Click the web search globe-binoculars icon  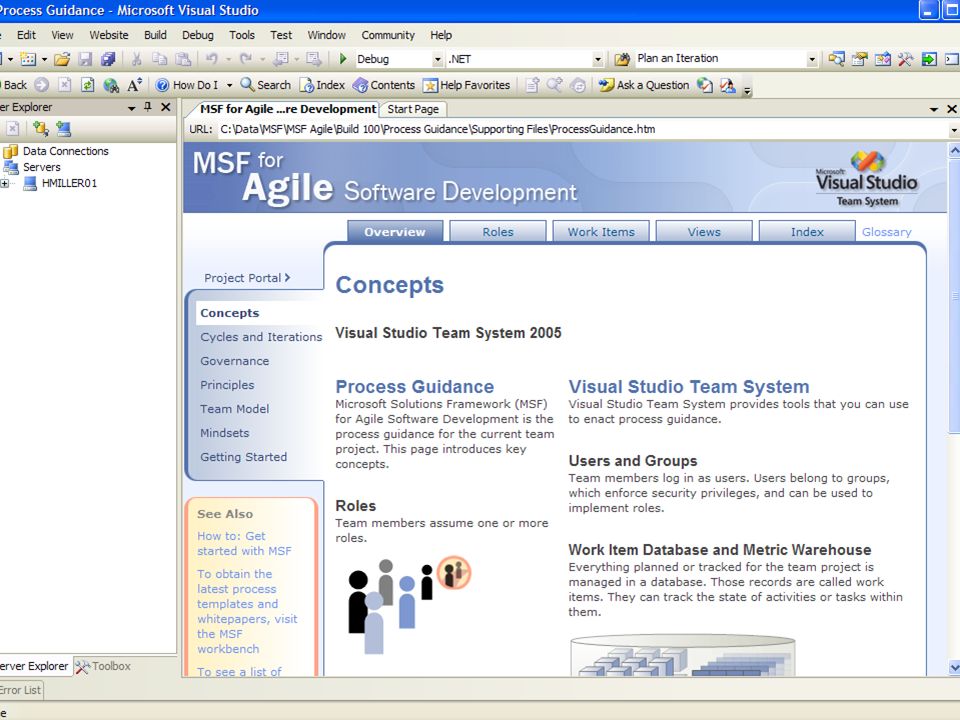pos(111,85)
